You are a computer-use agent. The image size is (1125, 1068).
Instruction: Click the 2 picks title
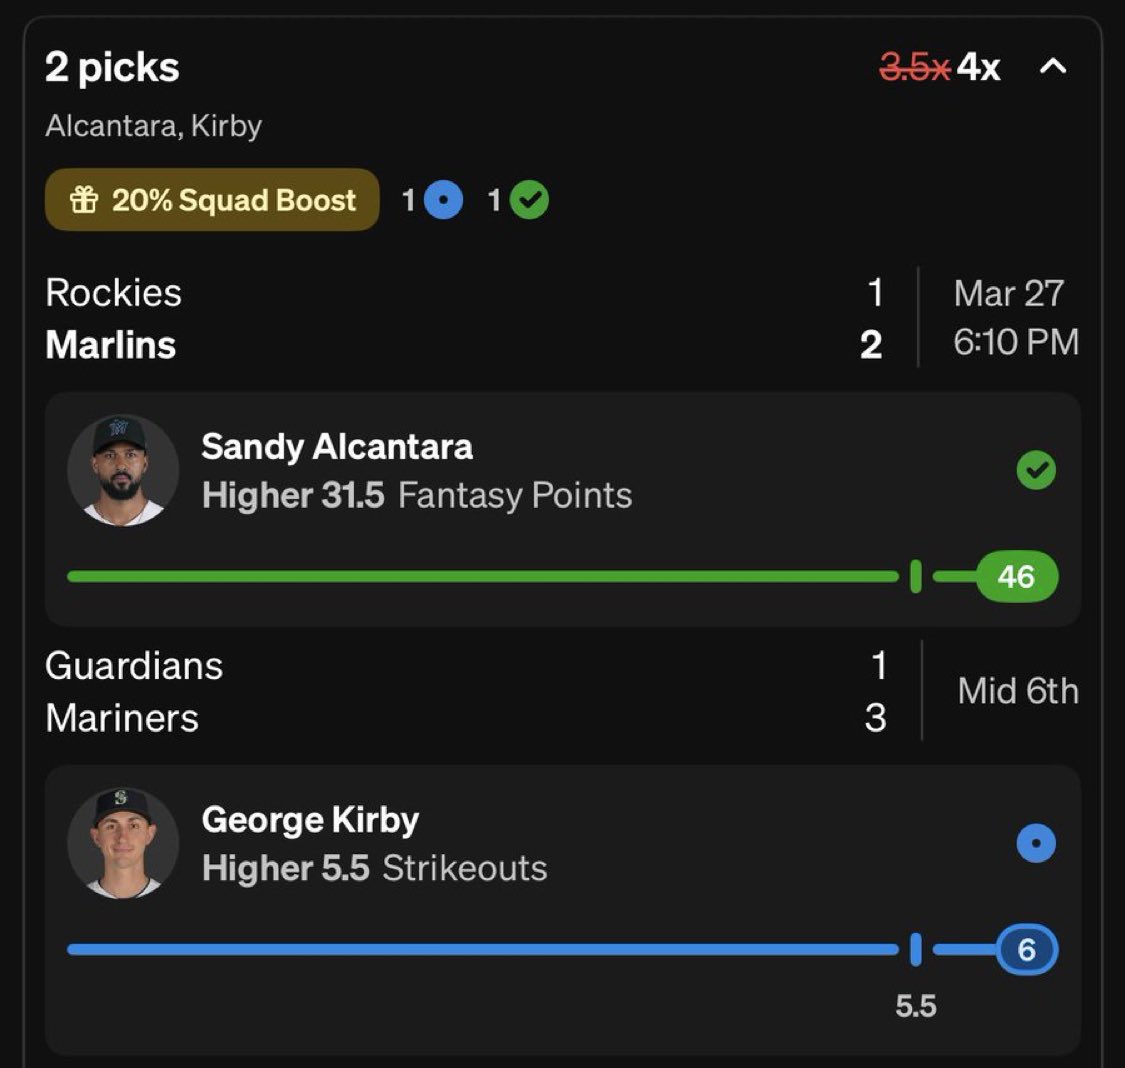[112, 67]
